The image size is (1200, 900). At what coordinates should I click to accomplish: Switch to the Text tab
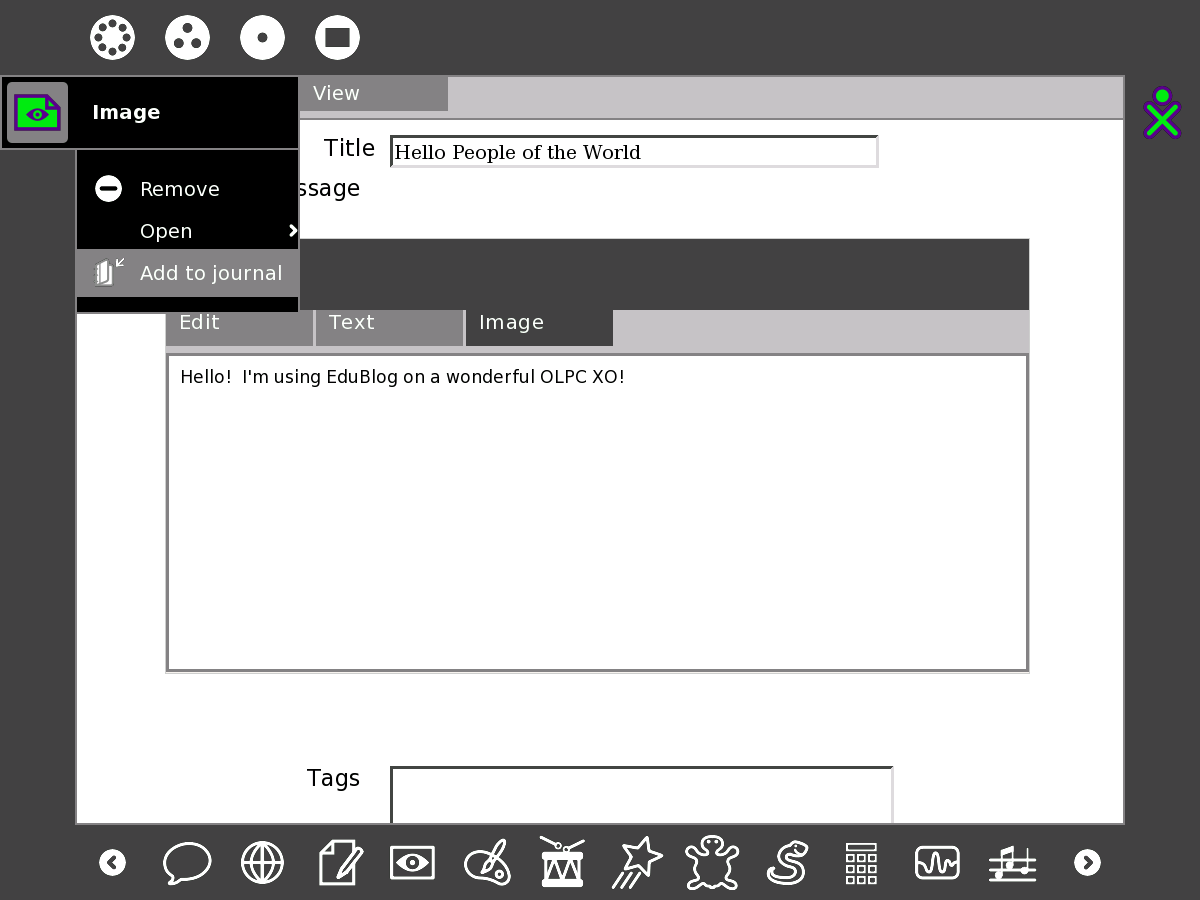(389, 323)
